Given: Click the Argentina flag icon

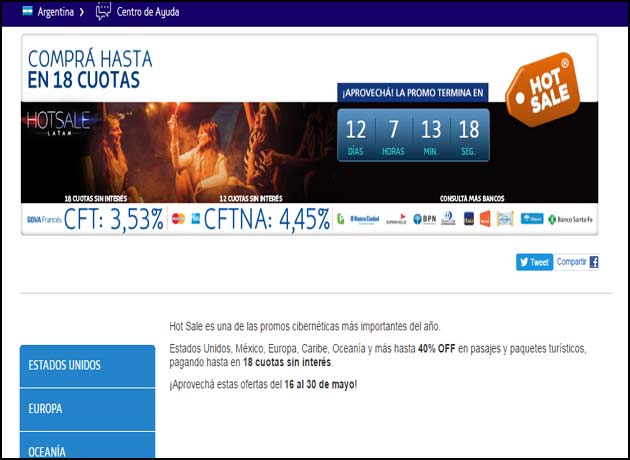Looking at the screenshot, I should [27, 12].
